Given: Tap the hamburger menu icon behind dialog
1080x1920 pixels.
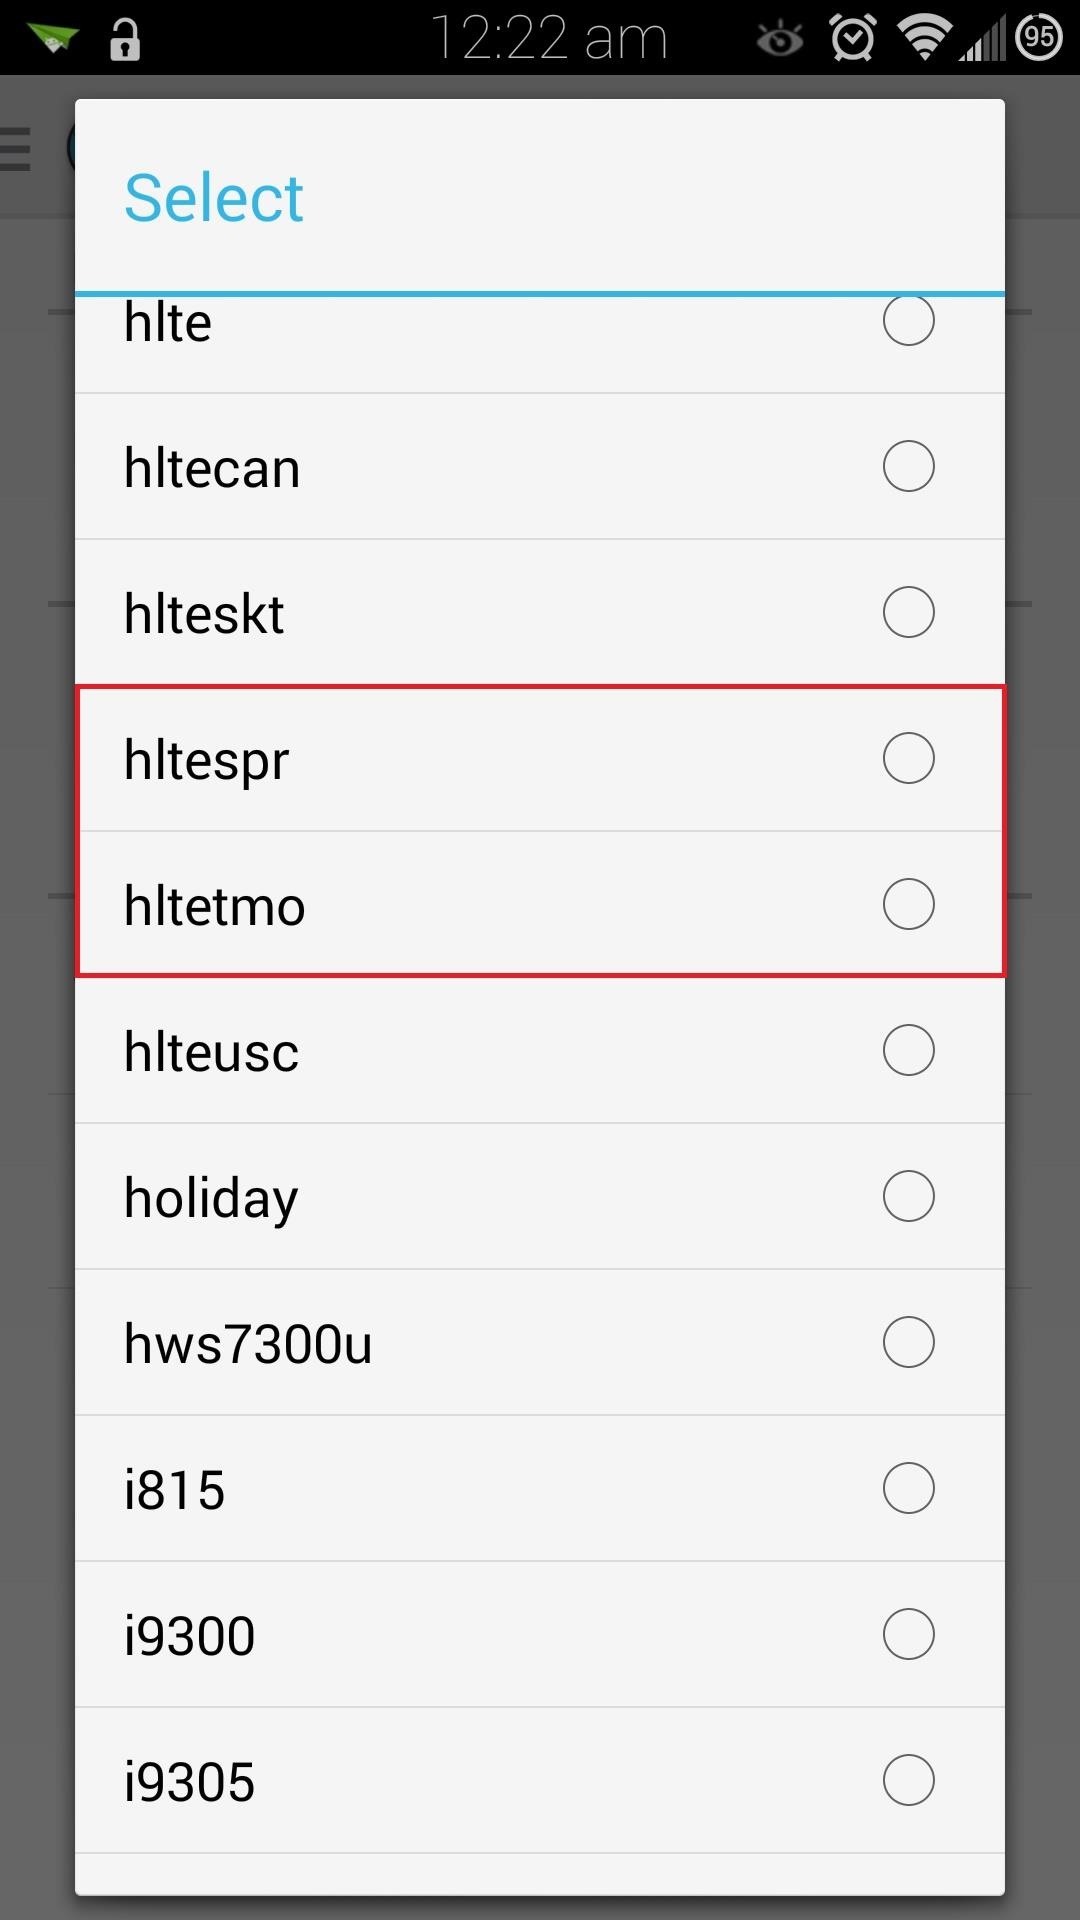Looking at the screenshot, I should pyautogui.click(x=15, y=149).
